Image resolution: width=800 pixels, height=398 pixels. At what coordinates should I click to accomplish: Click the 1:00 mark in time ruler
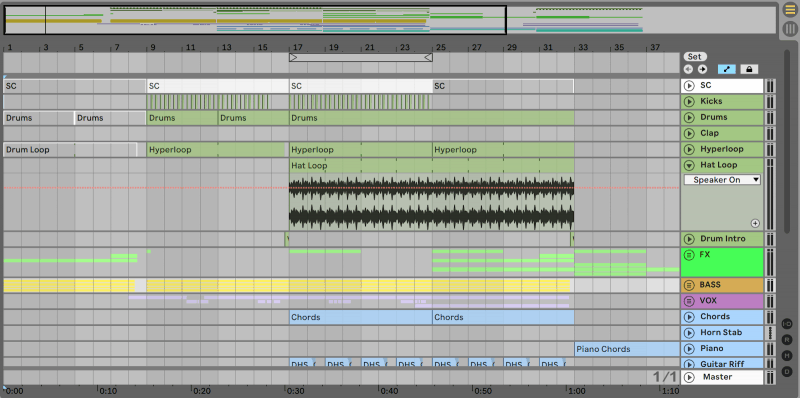click(x=577, y=391)
